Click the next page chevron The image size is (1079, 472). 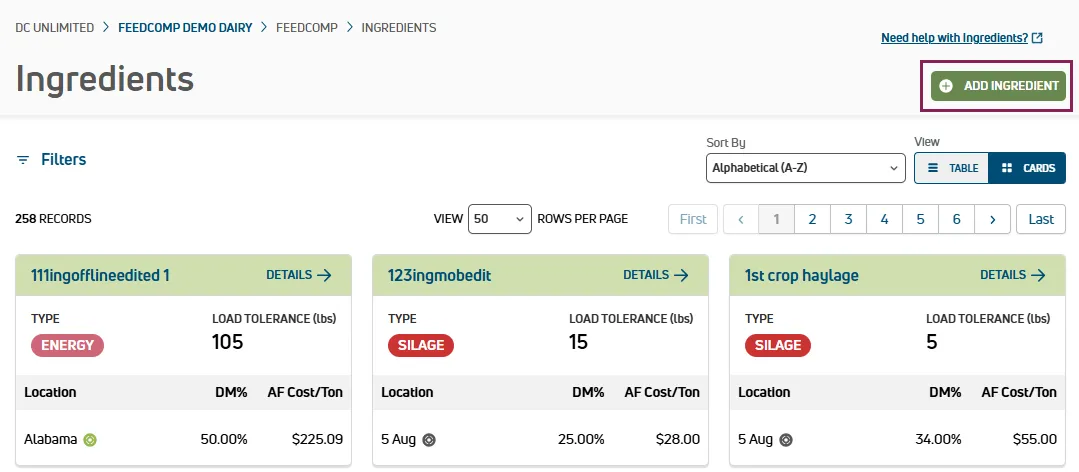(x=992, y=219)
